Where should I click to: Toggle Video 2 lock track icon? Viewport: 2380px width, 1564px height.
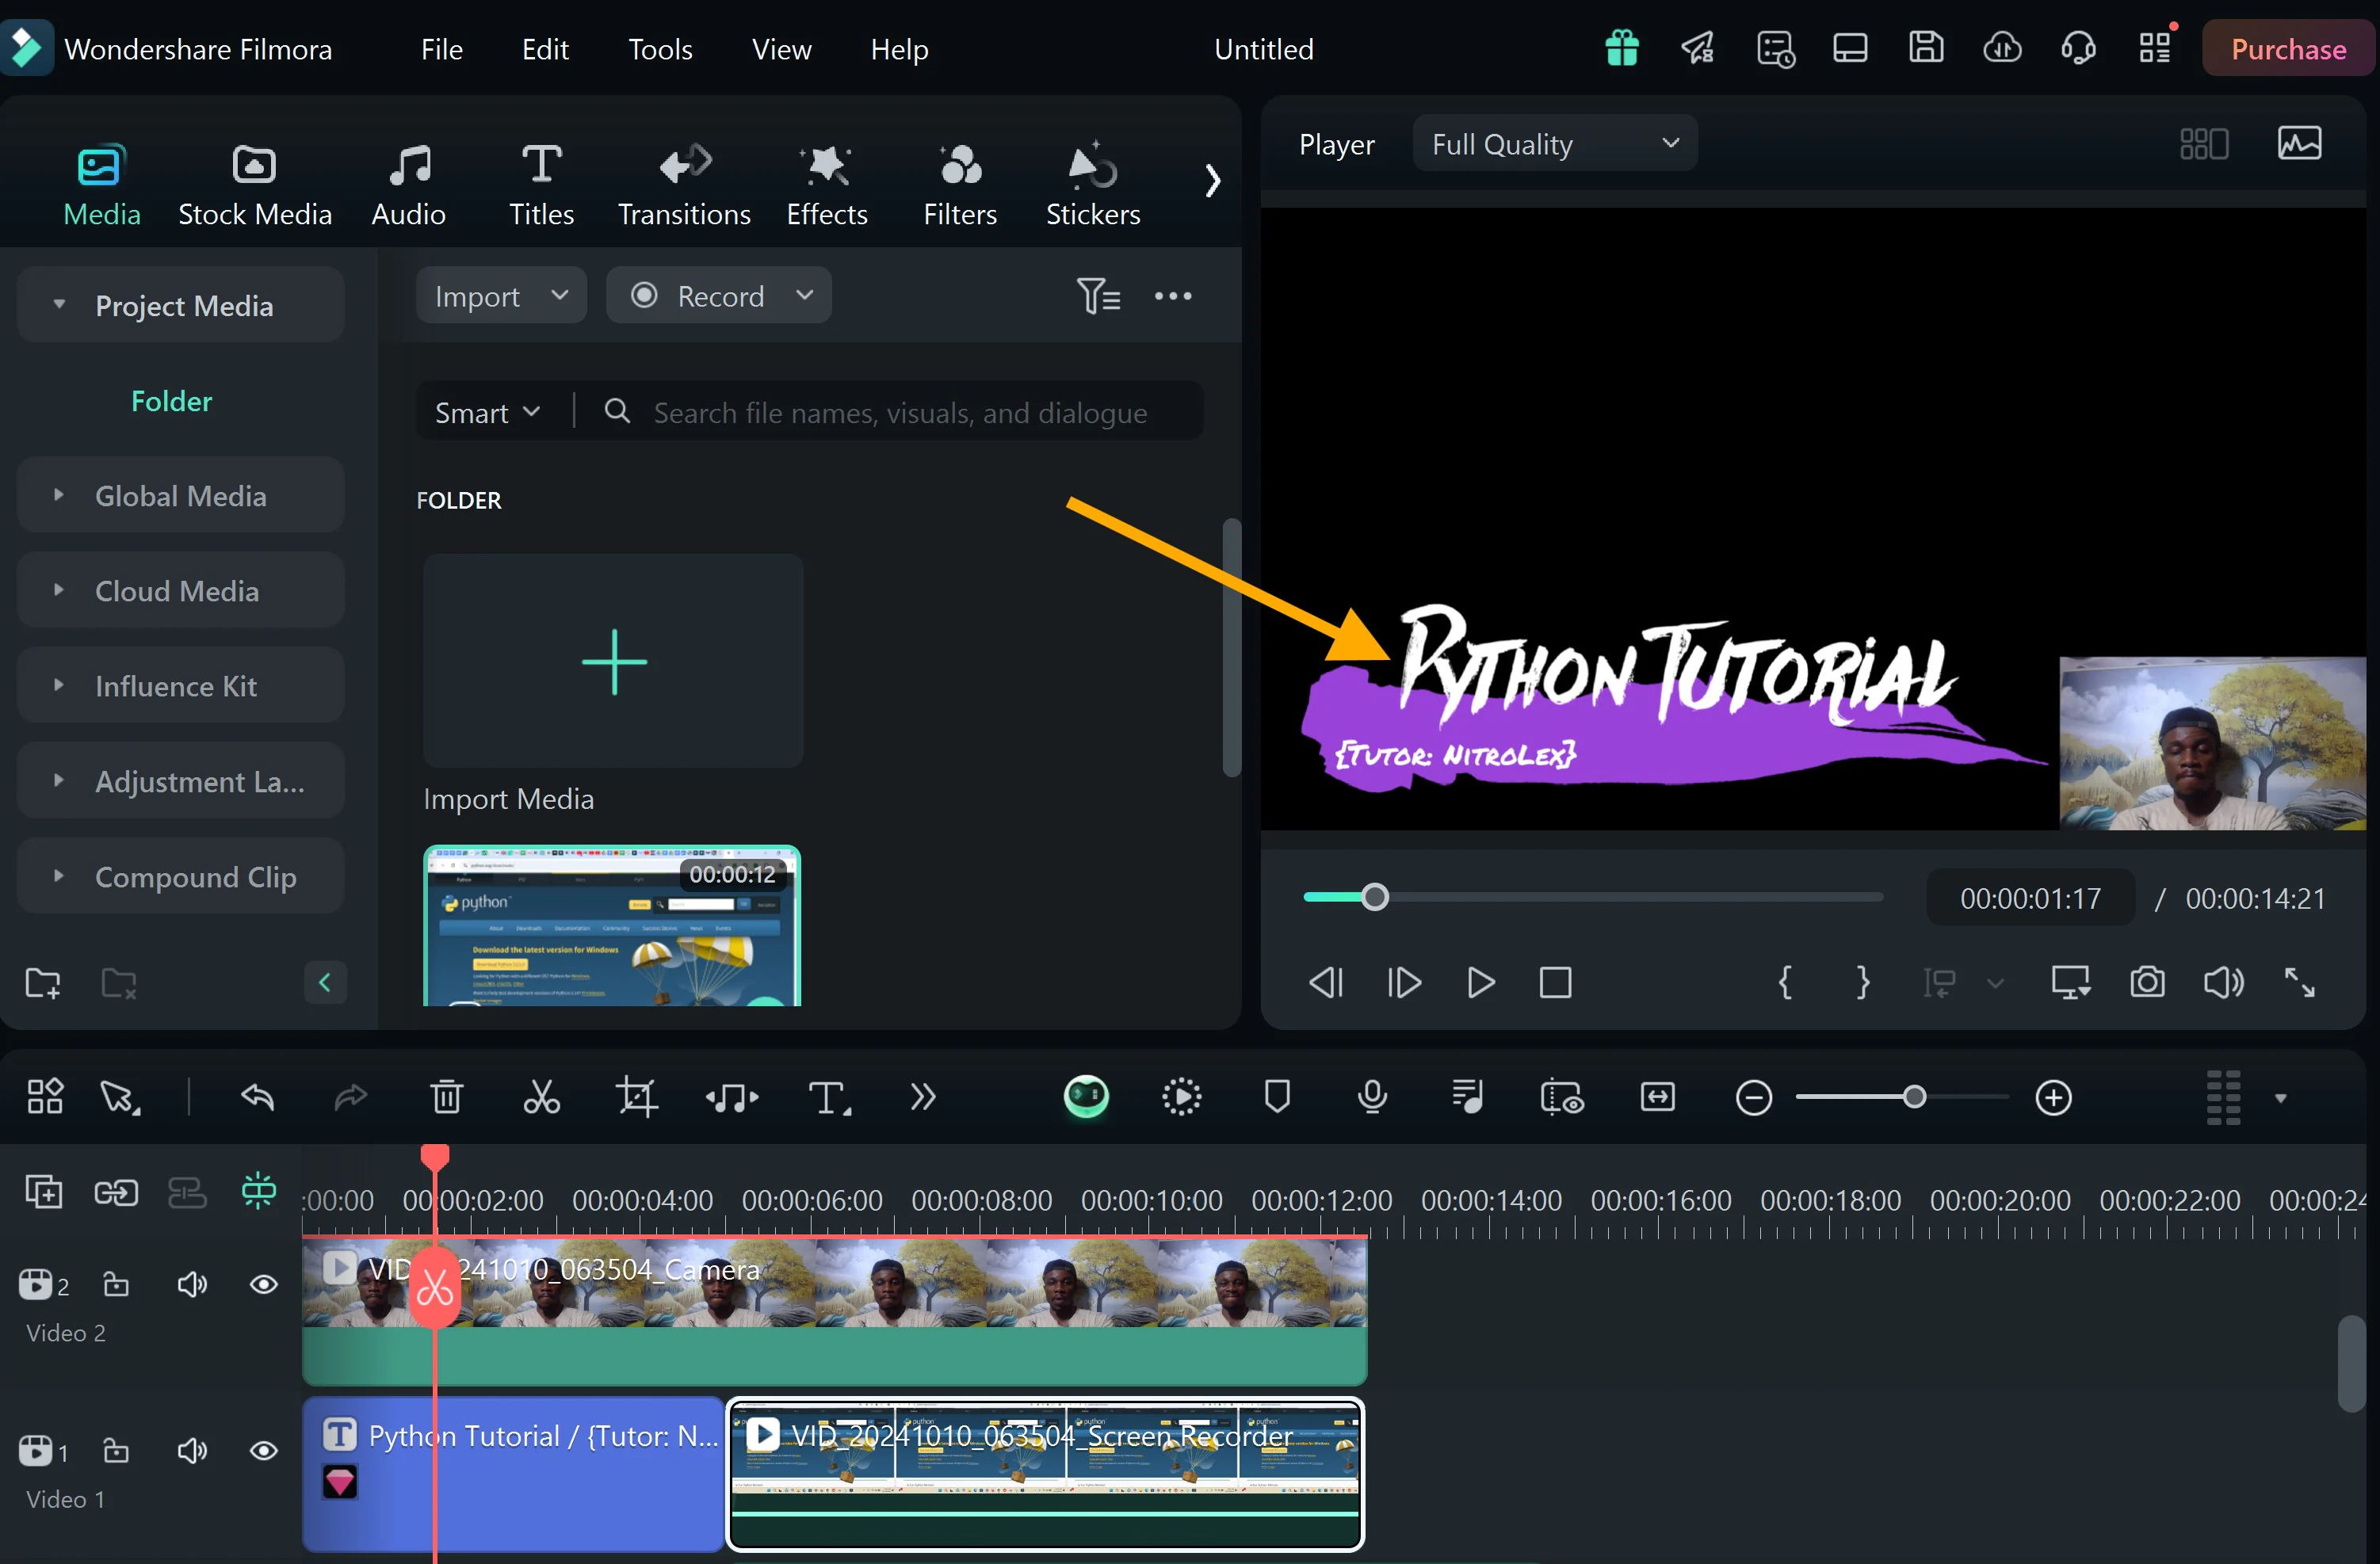pyautogui.click(x=115, y=1287)
